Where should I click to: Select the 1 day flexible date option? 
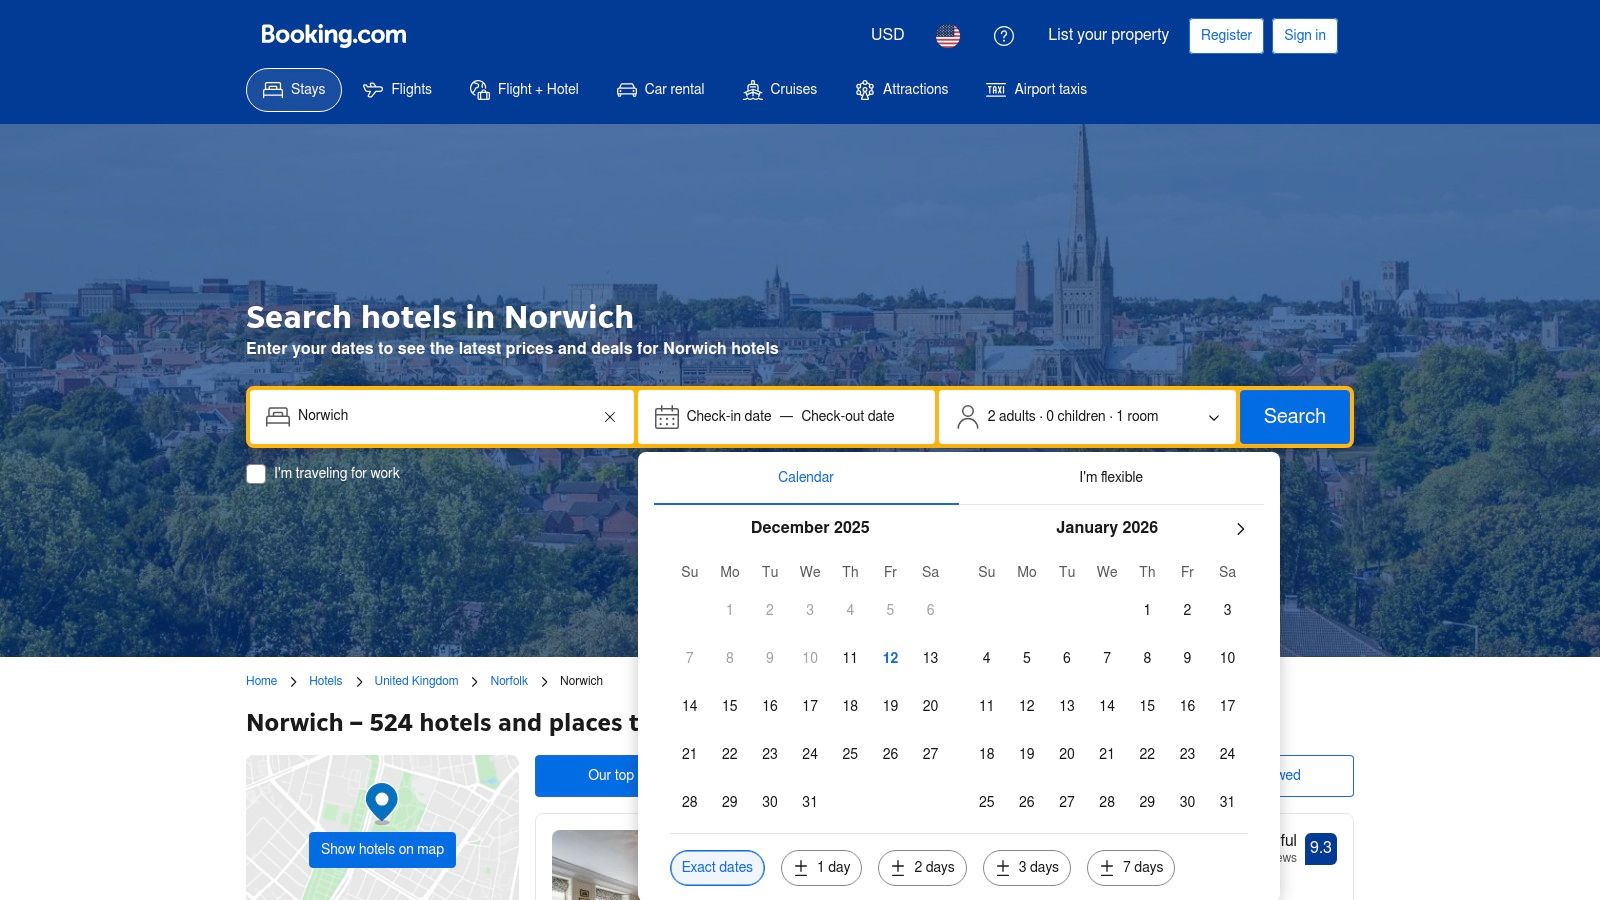pyautogui.click(x=821, y=868)
